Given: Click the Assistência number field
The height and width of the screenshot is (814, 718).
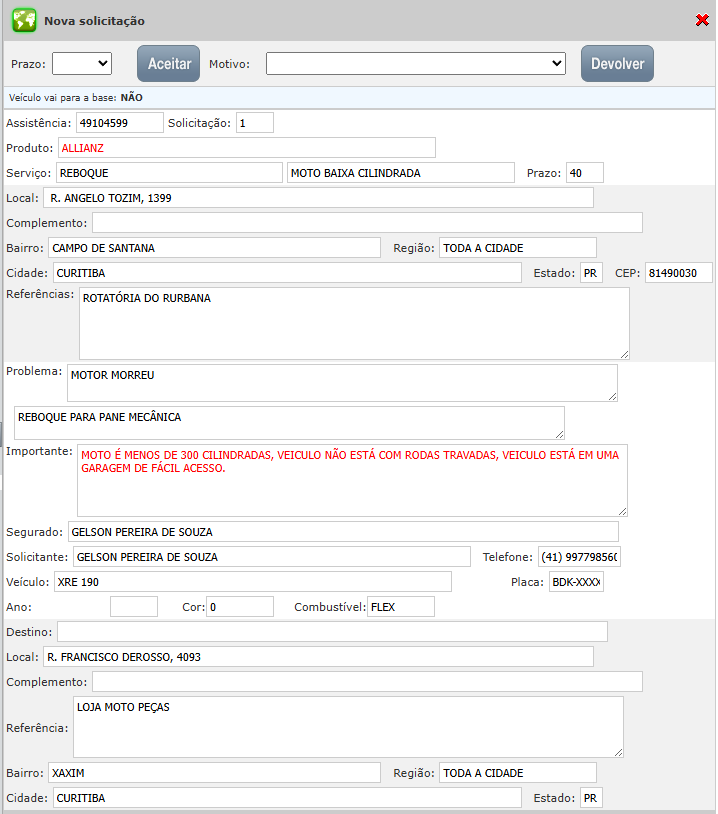Looking at the screenshot, I should click(120, 123).
